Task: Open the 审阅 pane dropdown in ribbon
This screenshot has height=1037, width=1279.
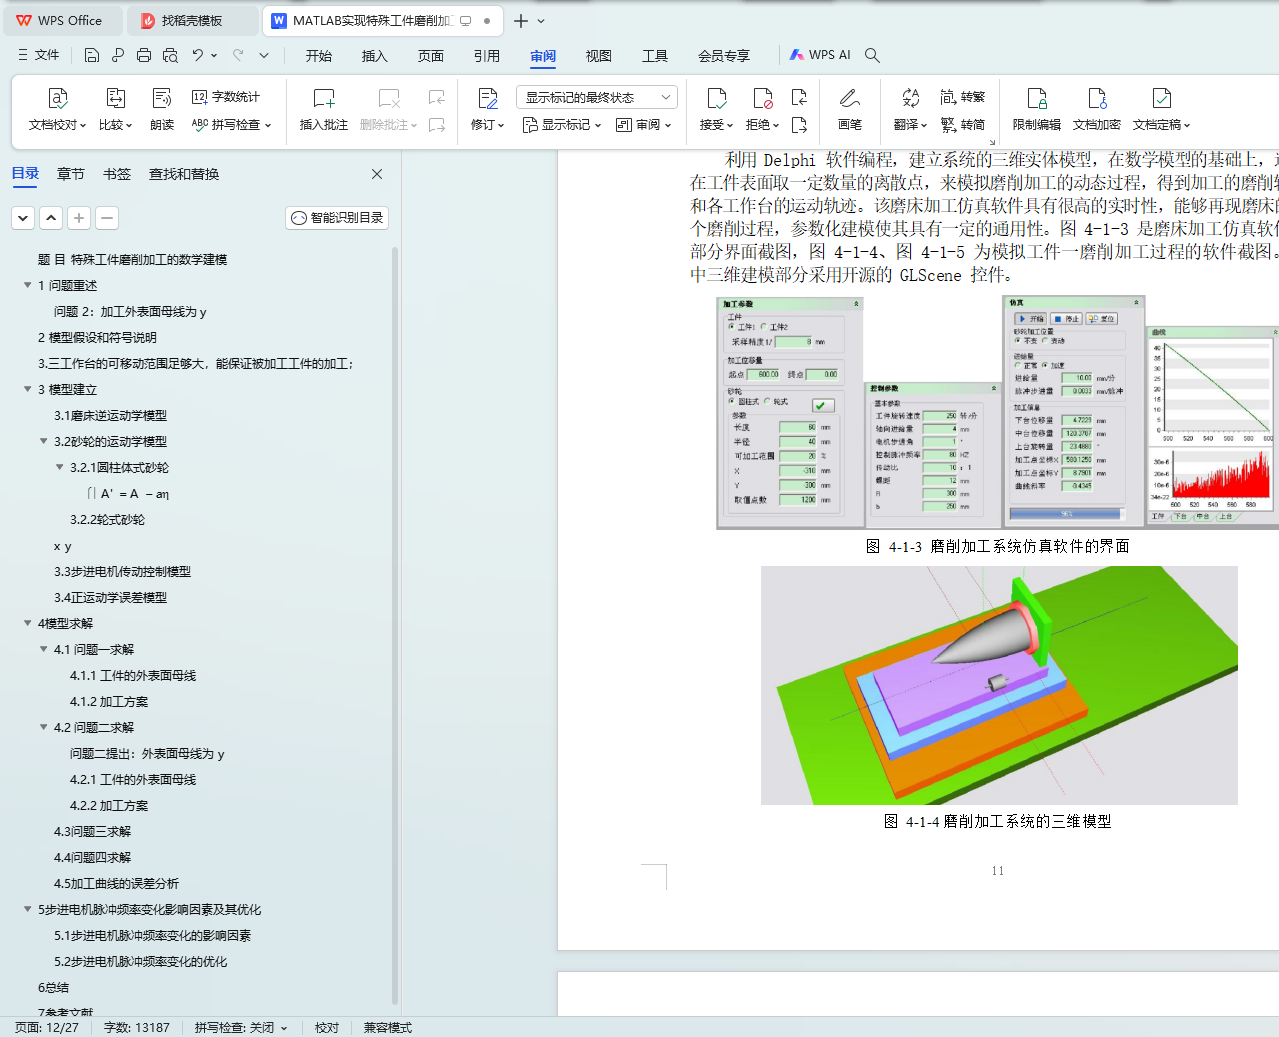Action: point(644,125)
